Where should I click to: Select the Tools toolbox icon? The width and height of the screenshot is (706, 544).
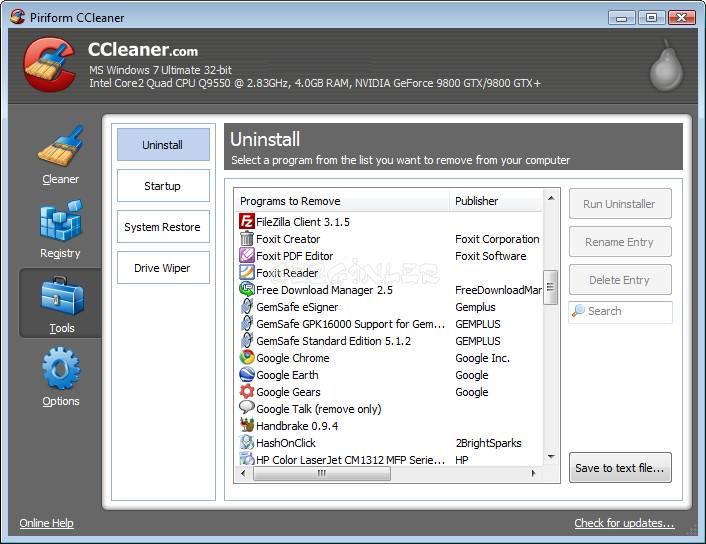pyautogui.click(x=62, y=295)
